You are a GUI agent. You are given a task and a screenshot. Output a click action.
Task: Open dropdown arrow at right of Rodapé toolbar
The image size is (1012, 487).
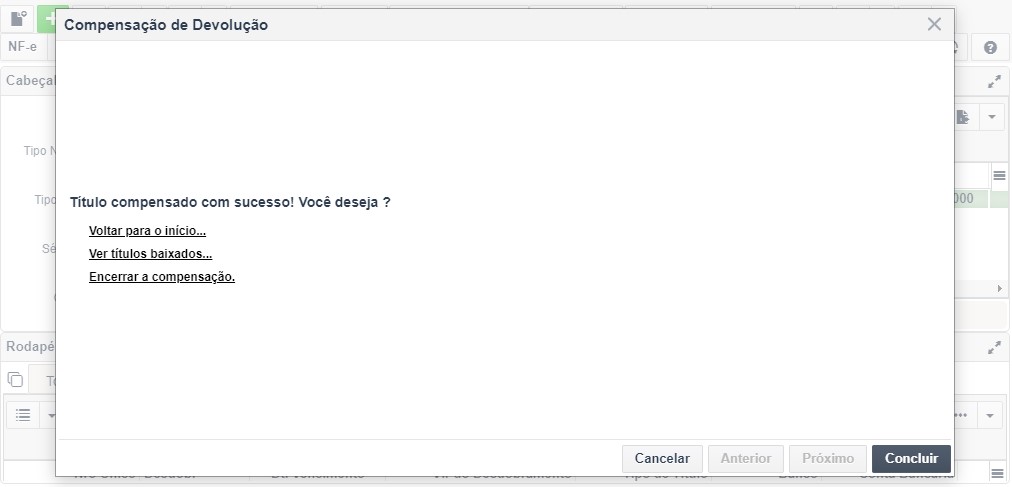(990, 414)
